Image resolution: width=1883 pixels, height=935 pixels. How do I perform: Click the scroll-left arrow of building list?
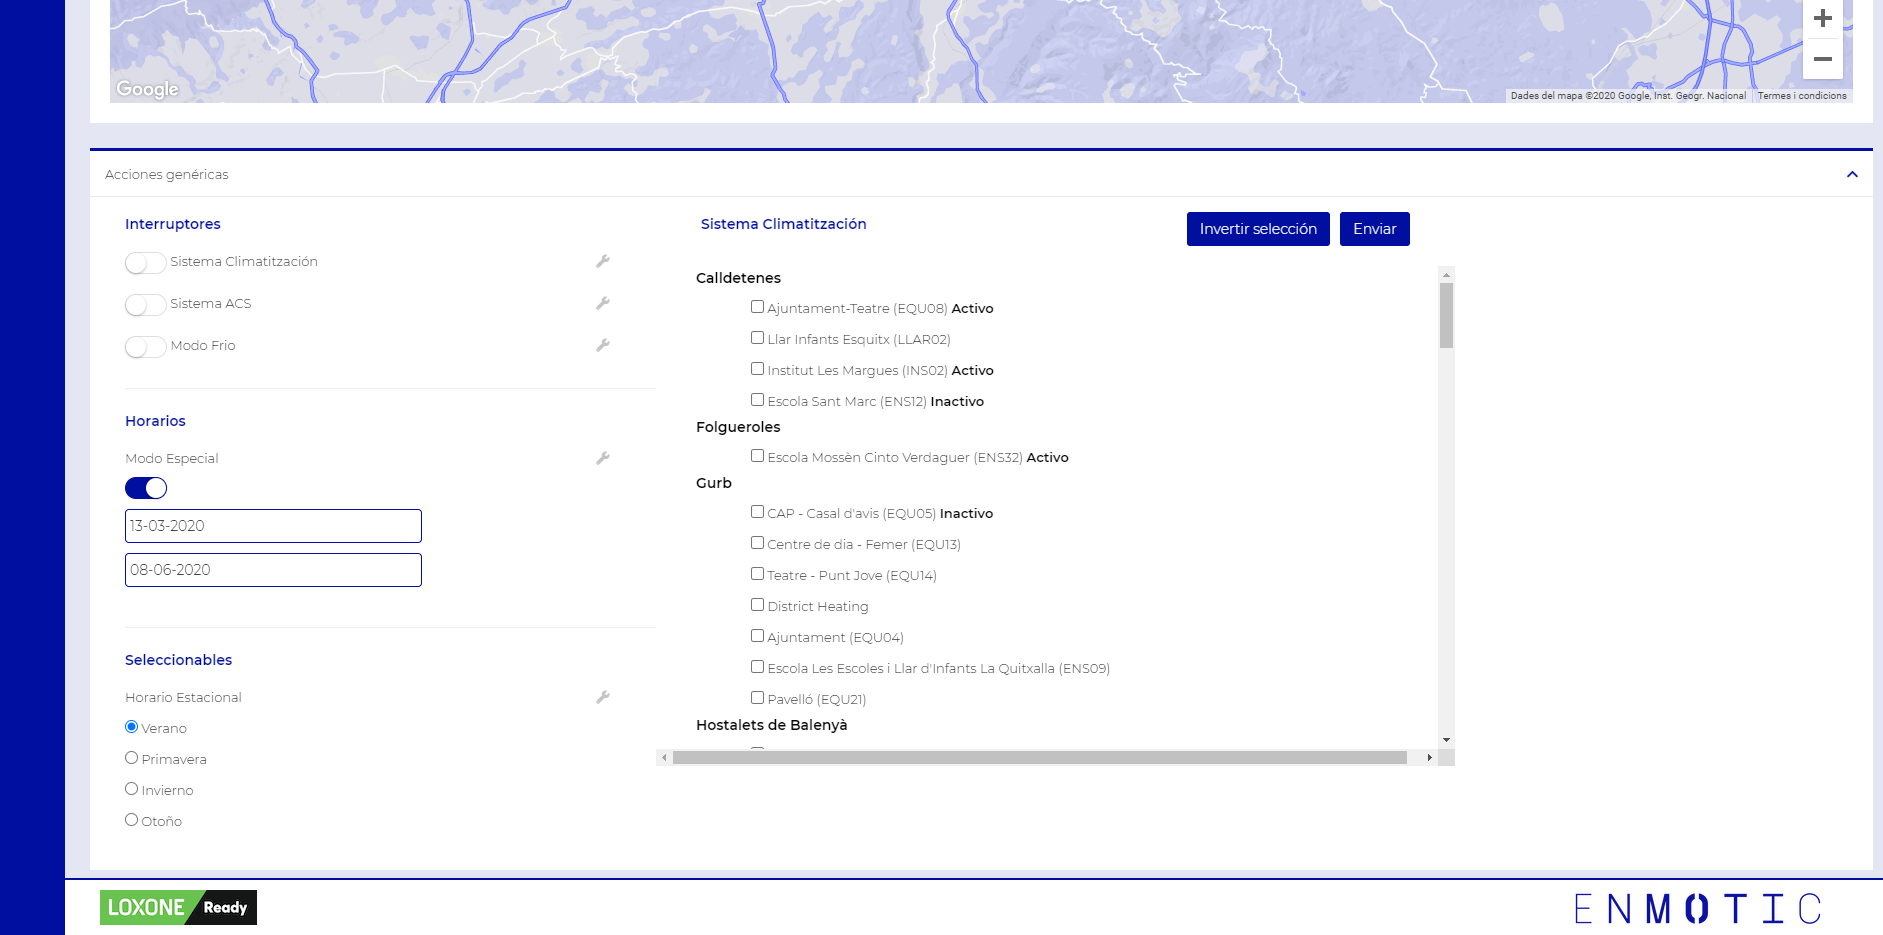(664, 758)
